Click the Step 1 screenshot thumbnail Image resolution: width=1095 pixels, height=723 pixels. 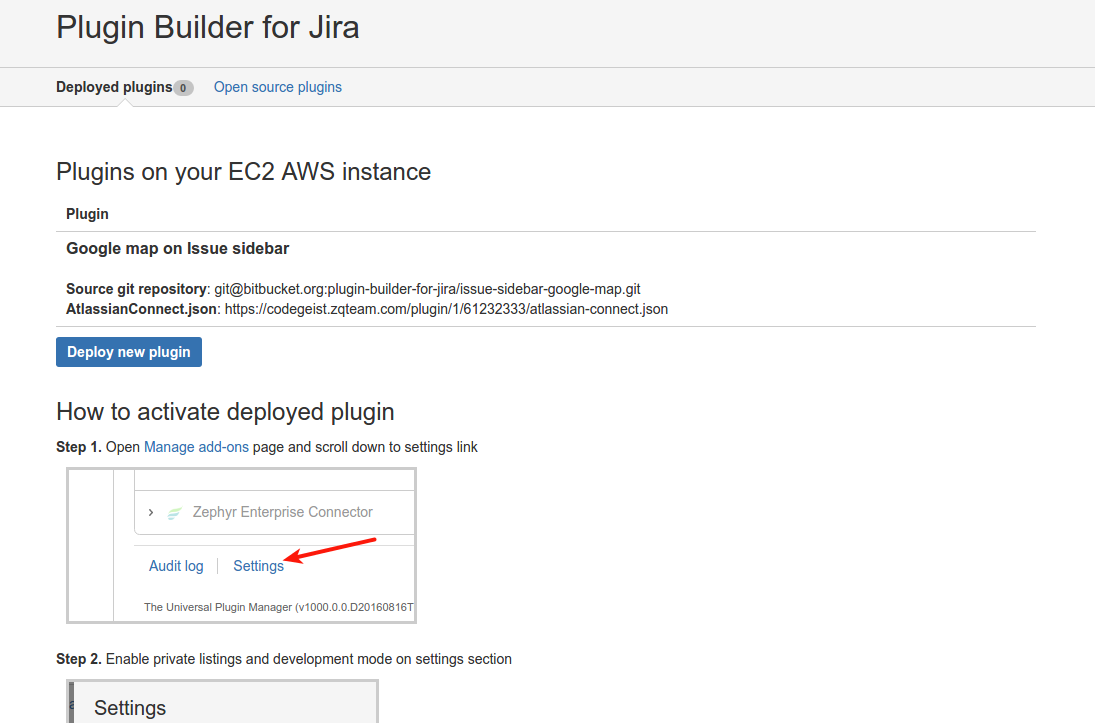point(242,546)
